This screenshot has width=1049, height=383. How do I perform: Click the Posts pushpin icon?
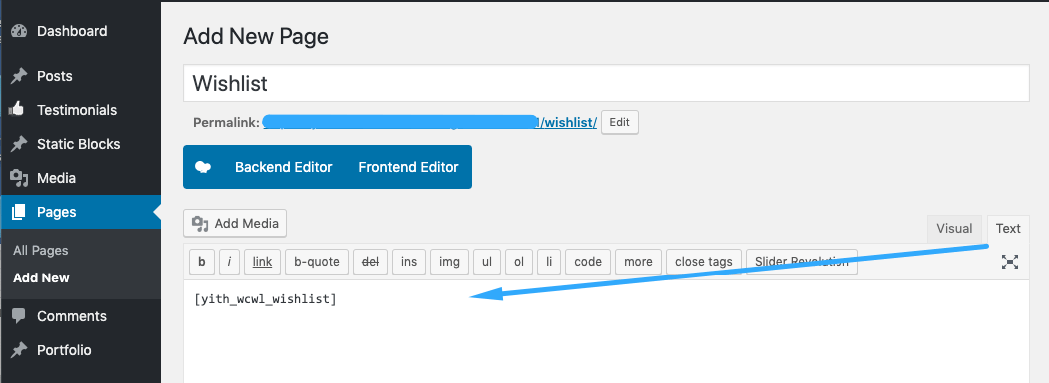[19, 76]
